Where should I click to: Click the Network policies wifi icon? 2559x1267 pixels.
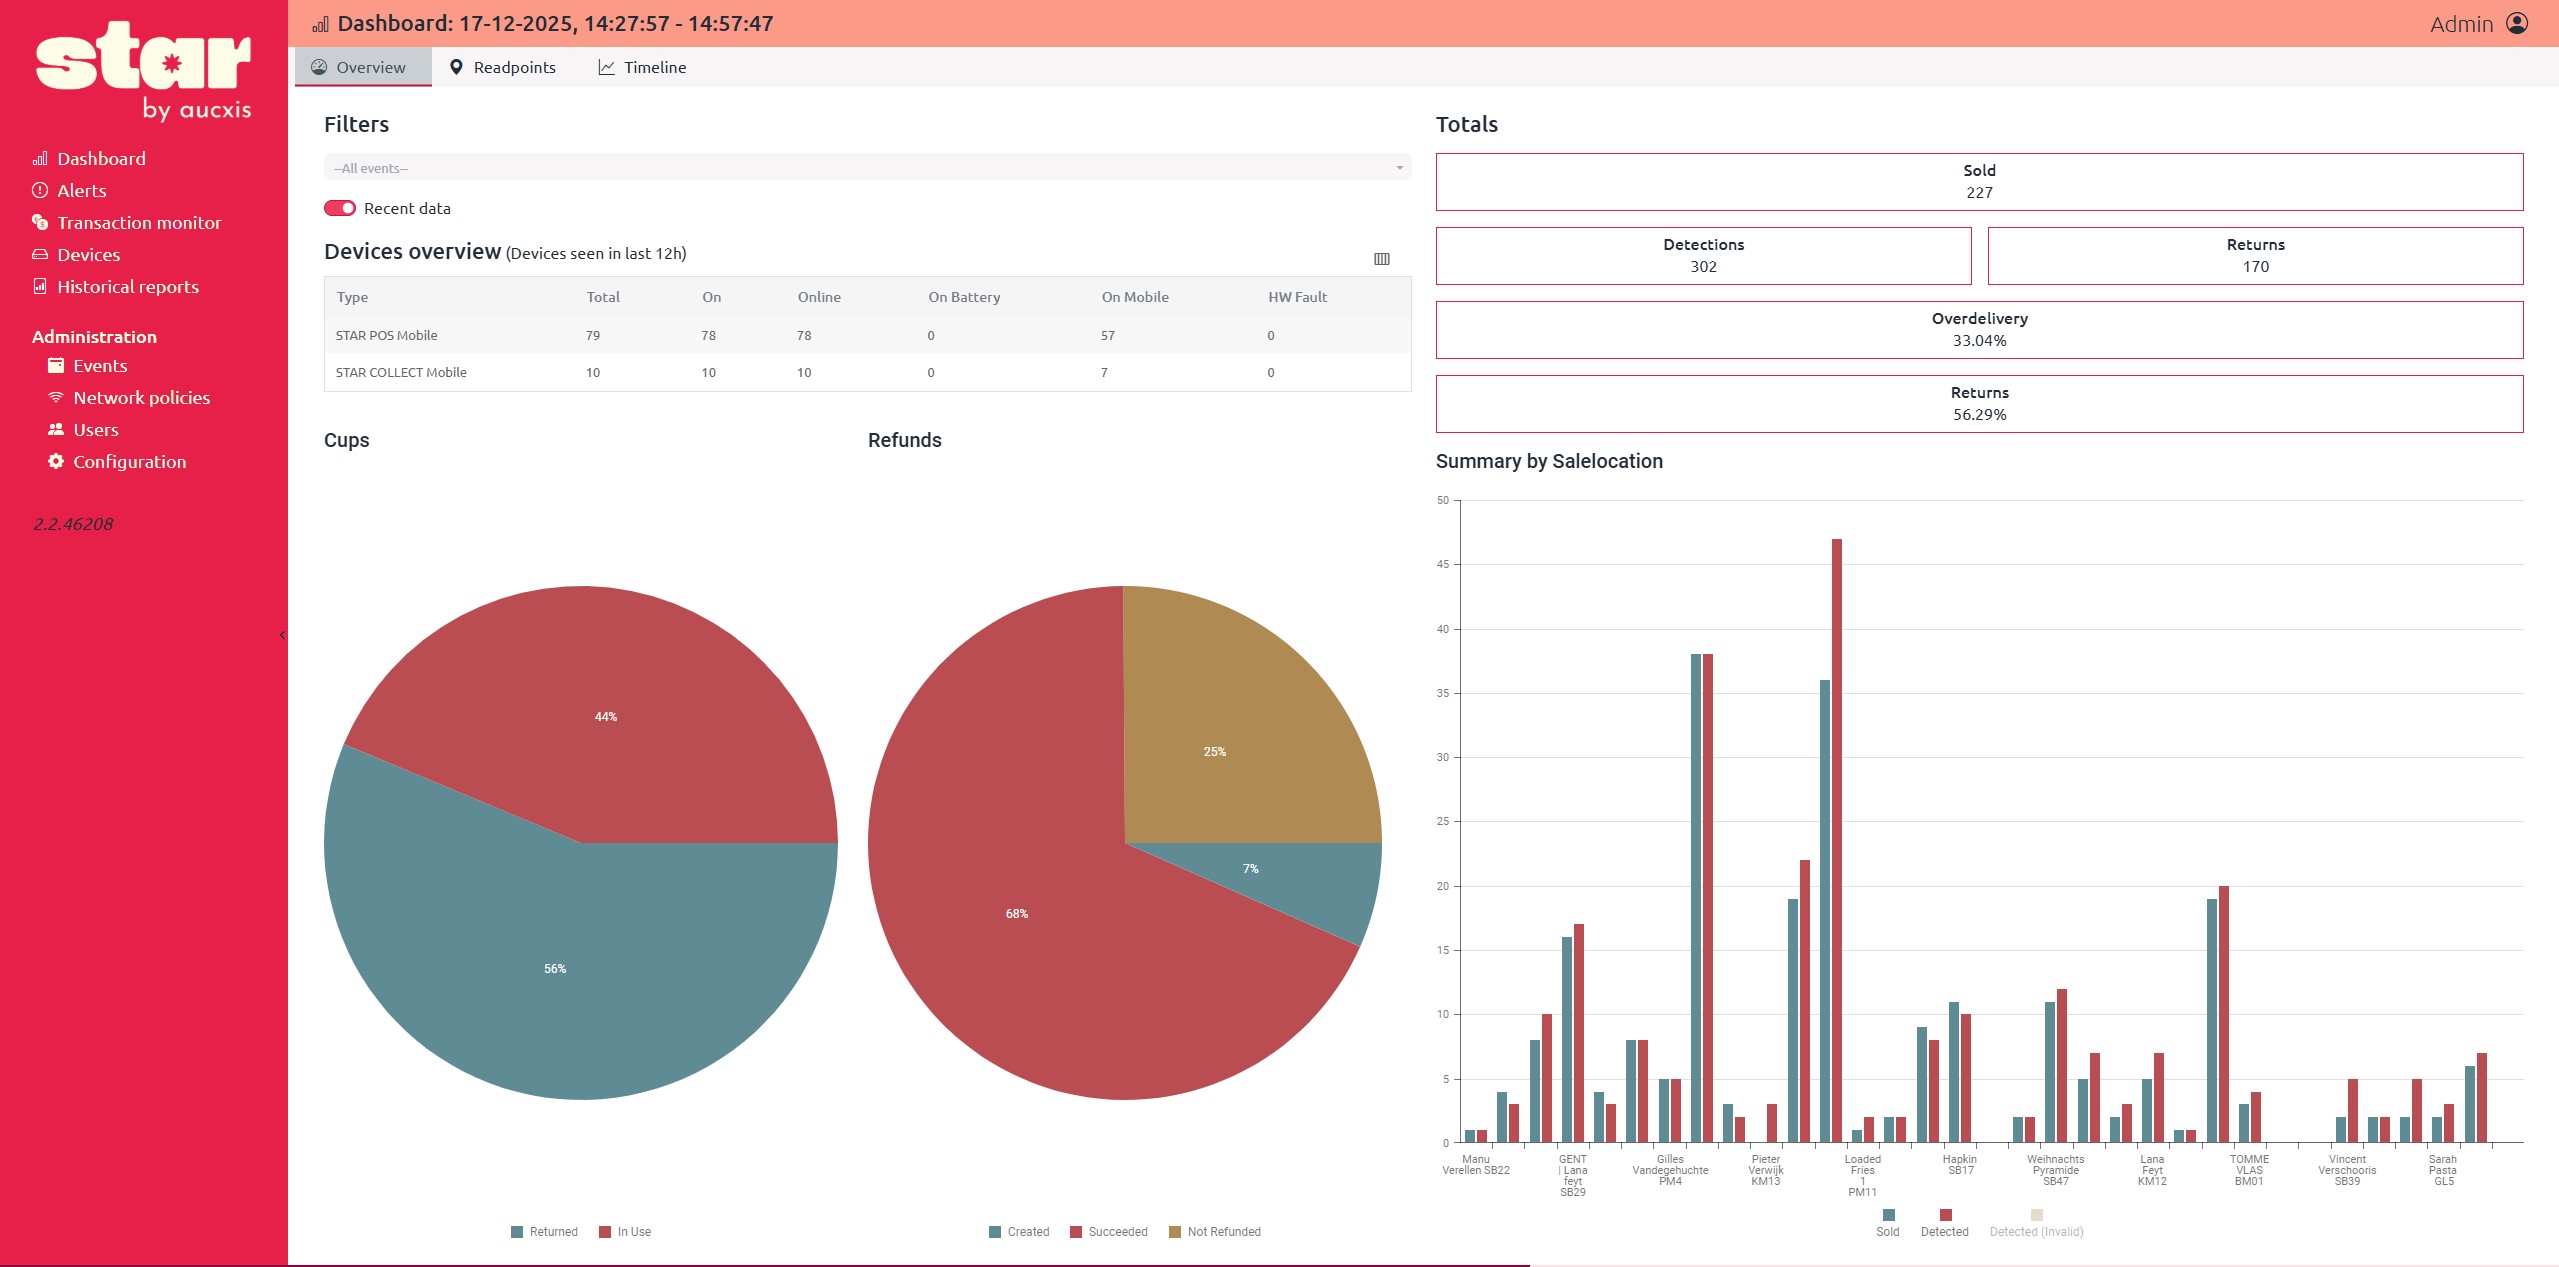tap(56, 397)
